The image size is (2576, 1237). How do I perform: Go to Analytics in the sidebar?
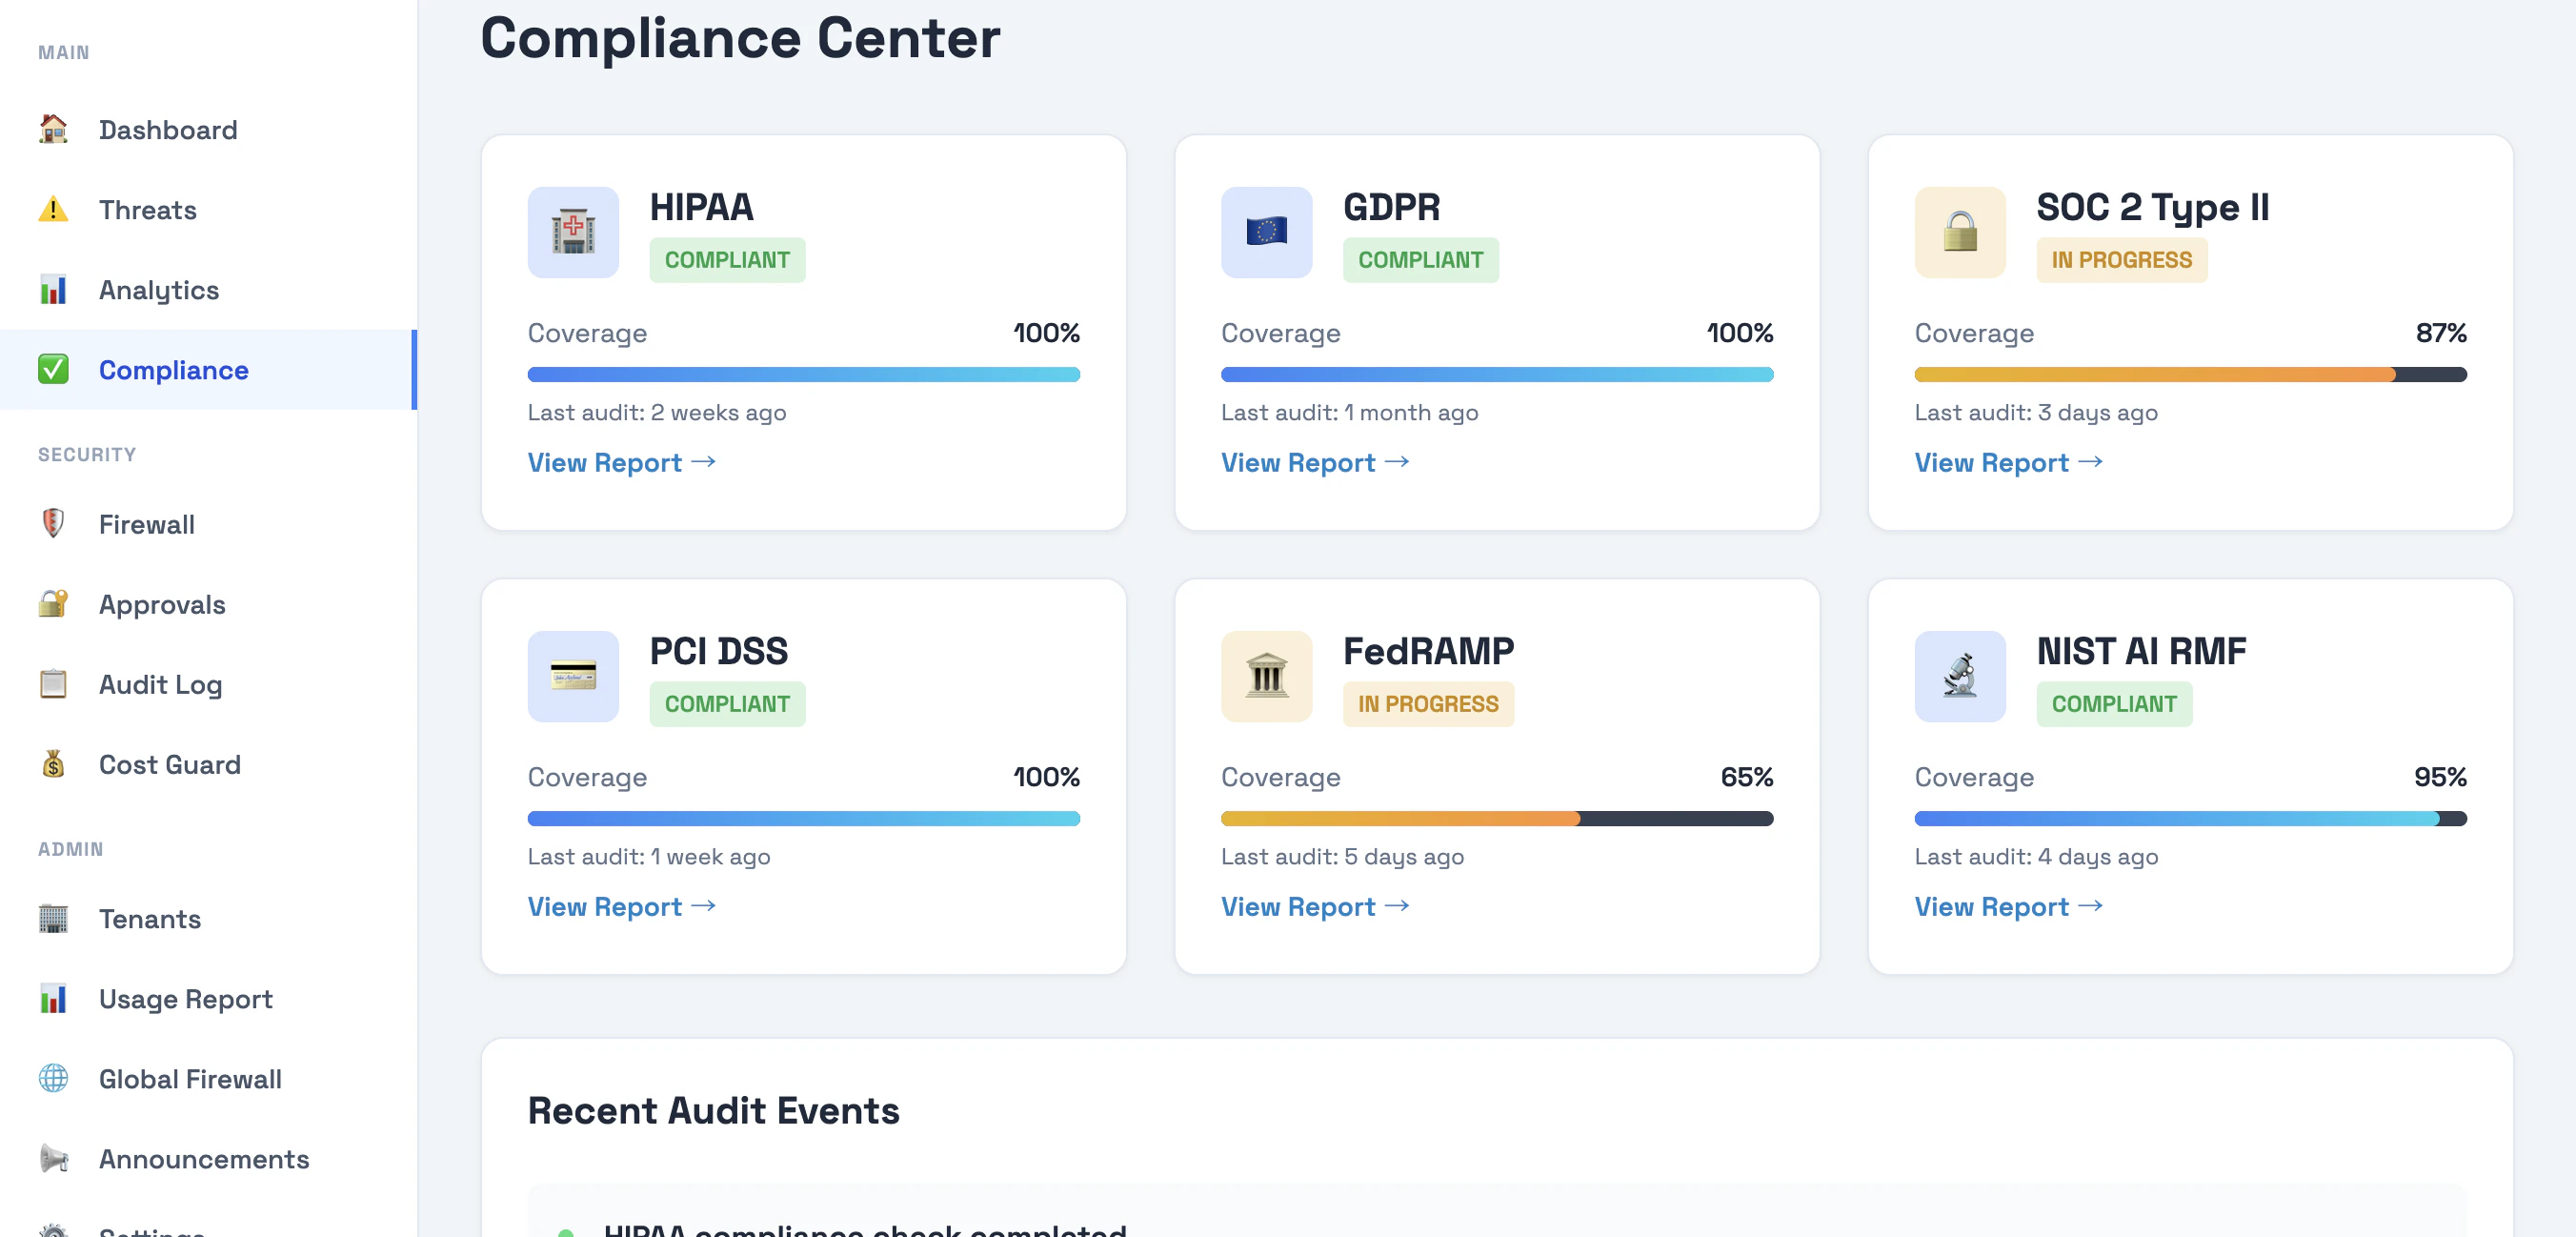click(x=158, y=290)
